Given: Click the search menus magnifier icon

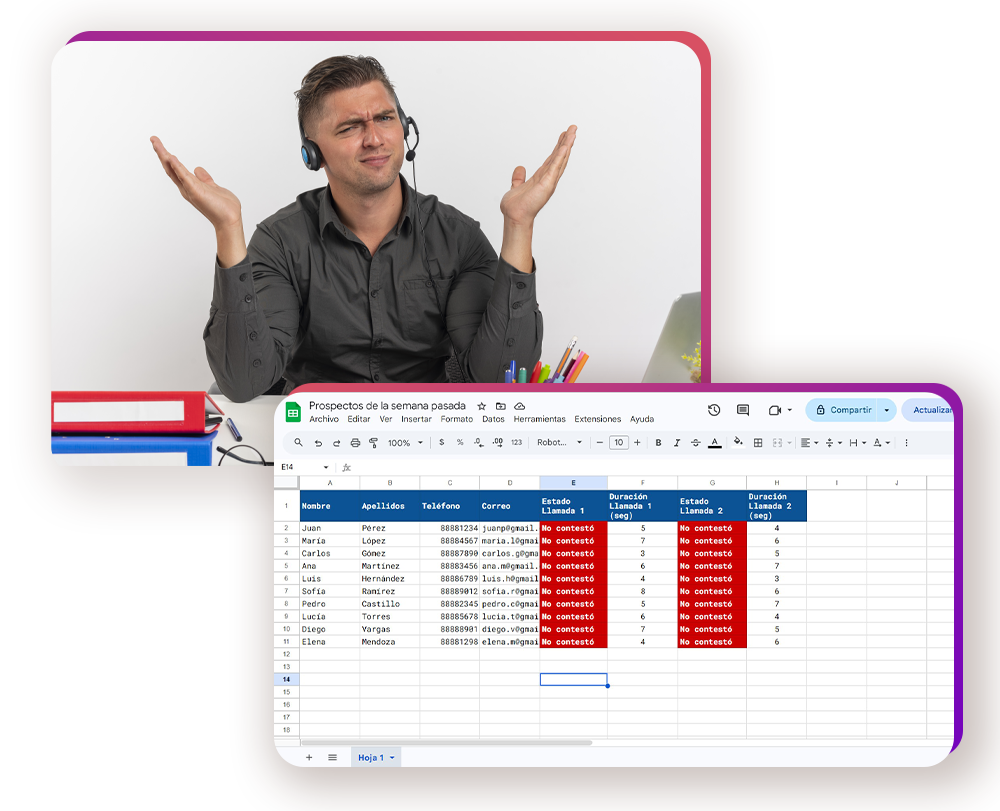Looking at the screenshot, I should 298,443.
